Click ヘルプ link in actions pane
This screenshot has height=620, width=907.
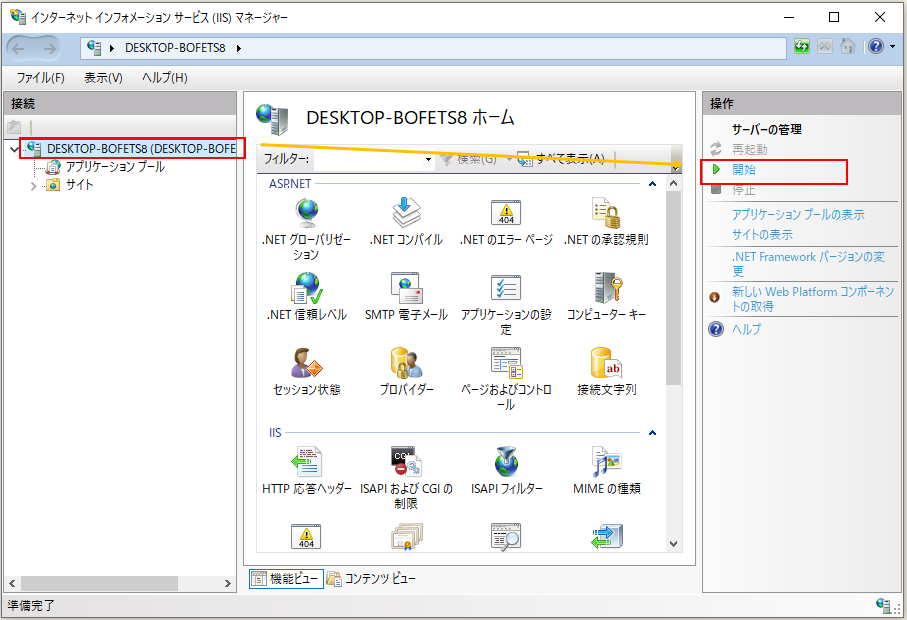[746, 329]
